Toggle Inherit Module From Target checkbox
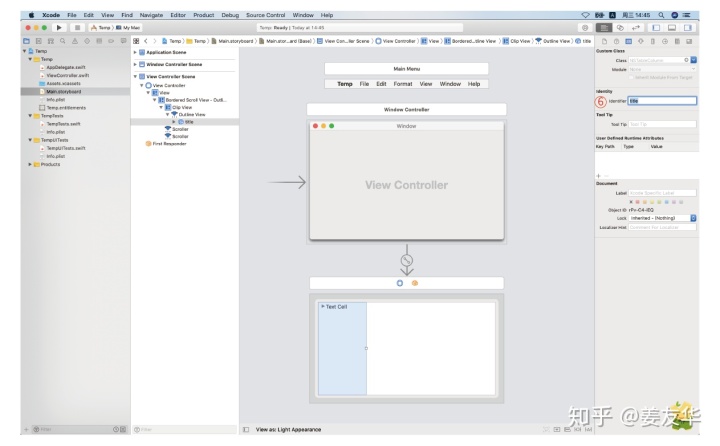The width and height of the screenshot is (720, 446). [x=631, y=77]
